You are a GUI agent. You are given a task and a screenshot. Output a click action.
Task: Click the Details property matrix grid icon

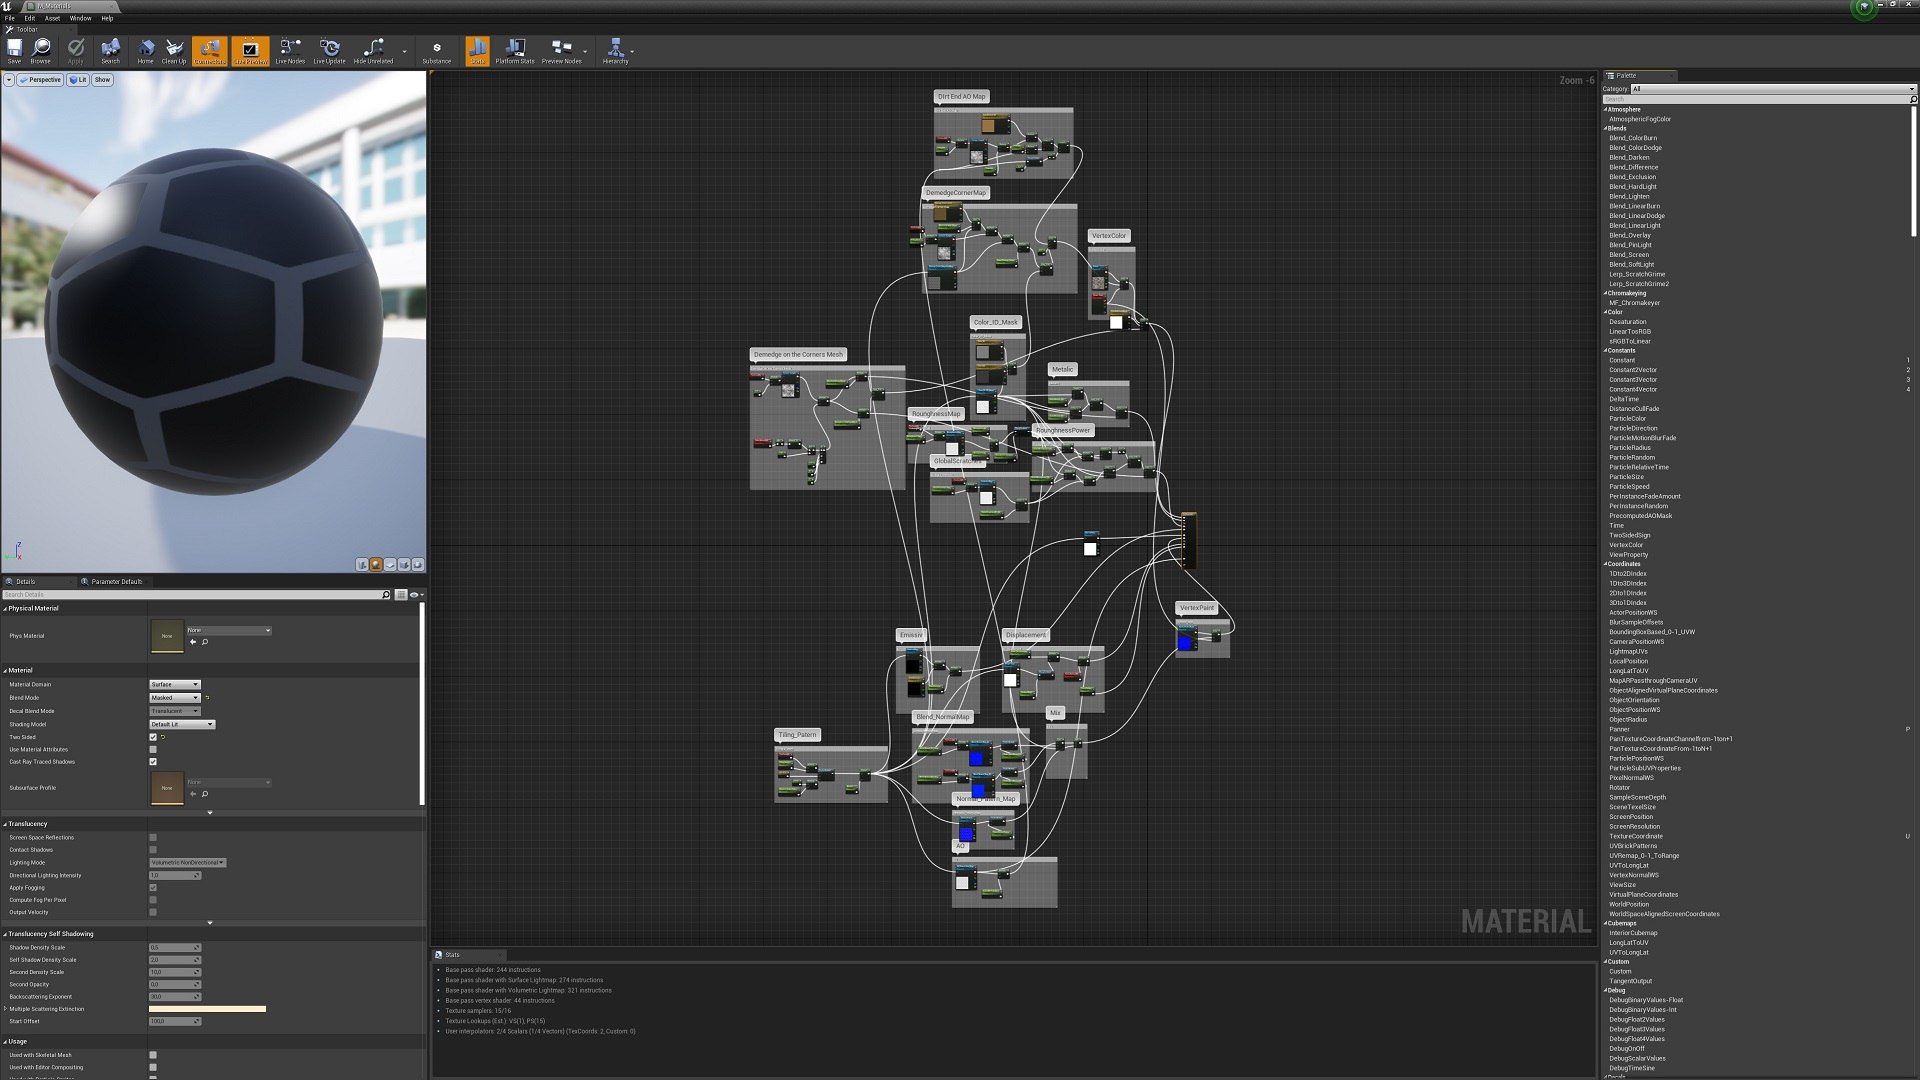(401, 595)
